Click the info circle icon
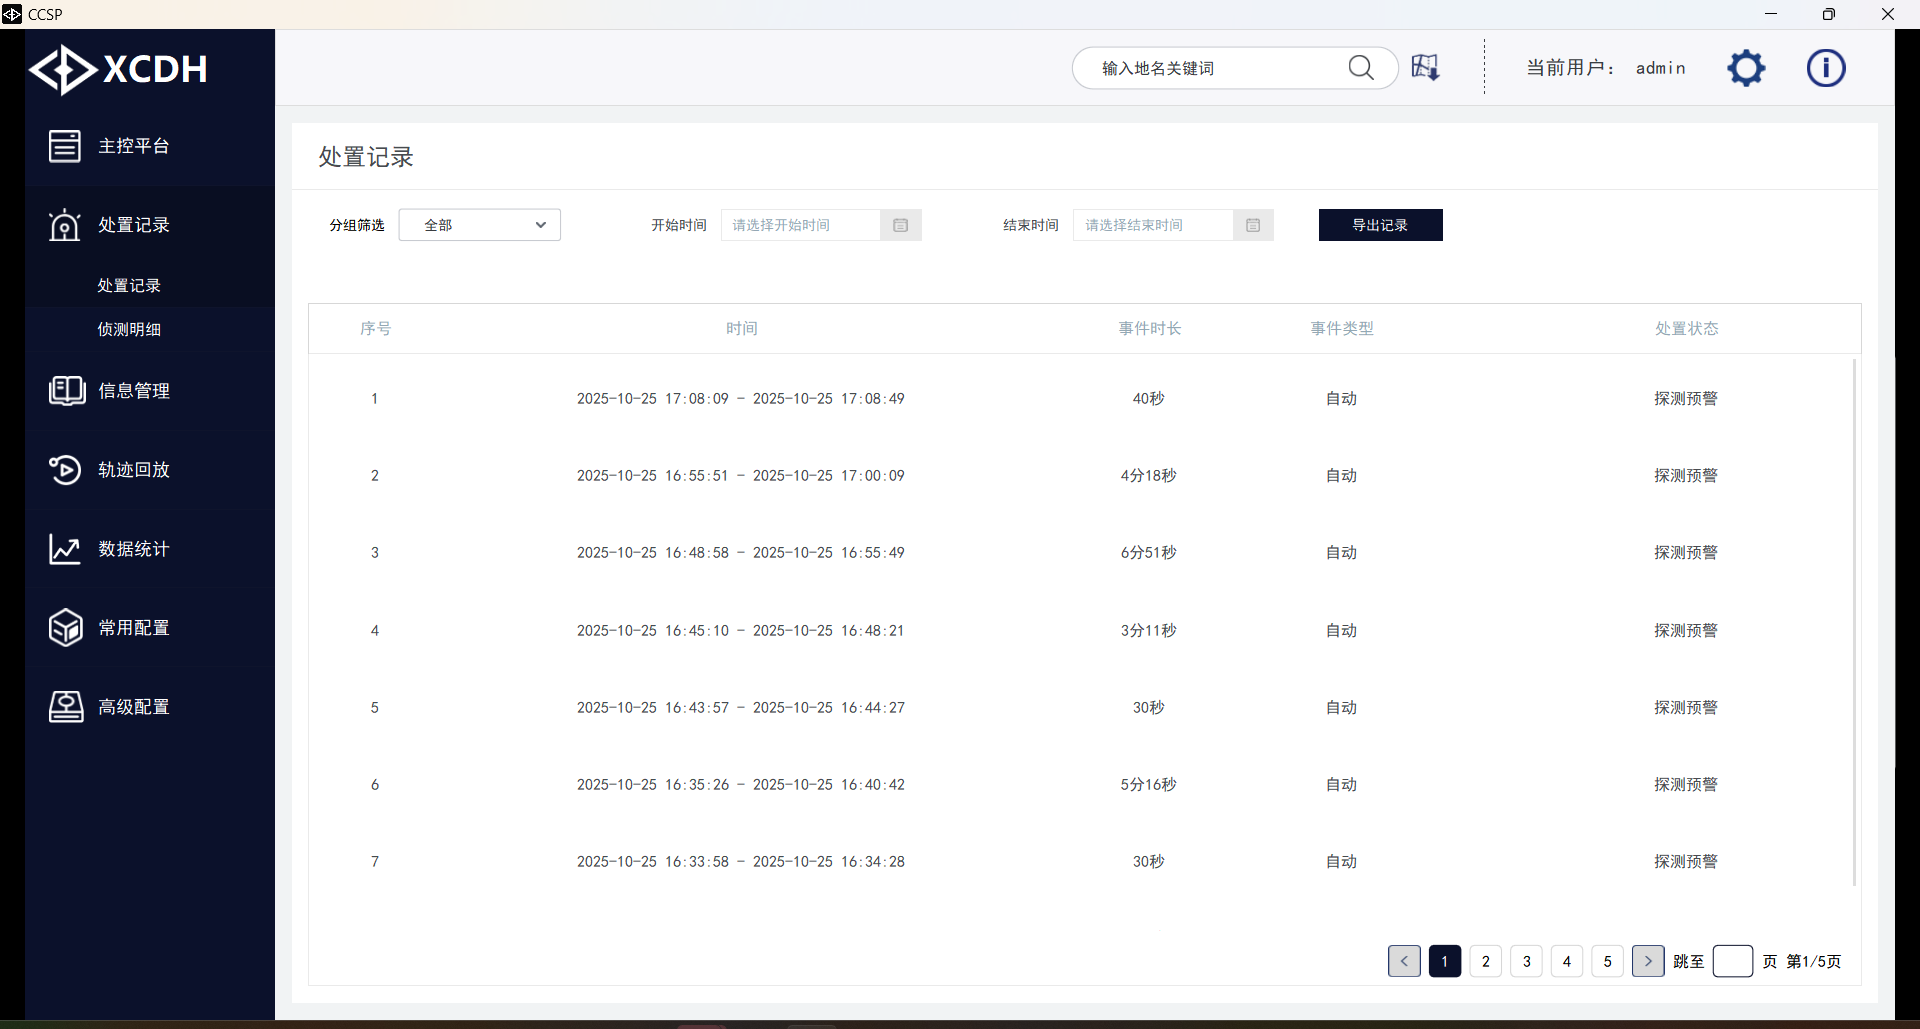Screen dimensions: 1920x1029 point(1825,68)
